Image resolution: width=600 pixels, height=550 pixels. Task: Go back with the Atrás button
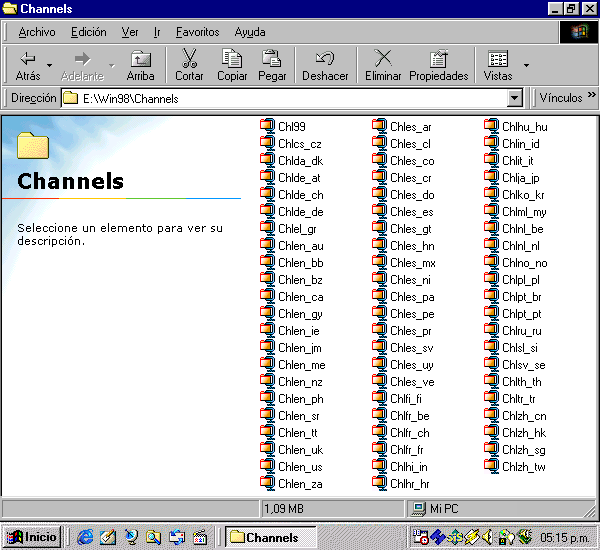[28, 65]
